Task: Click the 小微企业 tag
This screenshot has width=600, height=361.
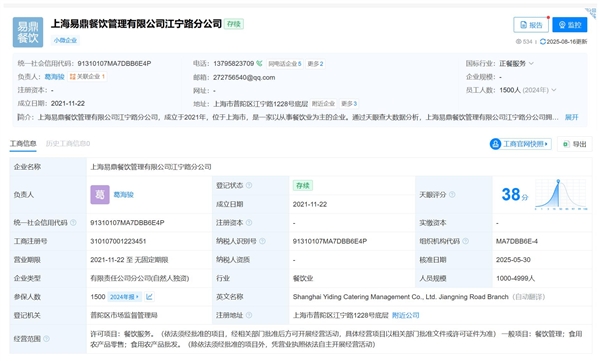Action: coord(65,40)
